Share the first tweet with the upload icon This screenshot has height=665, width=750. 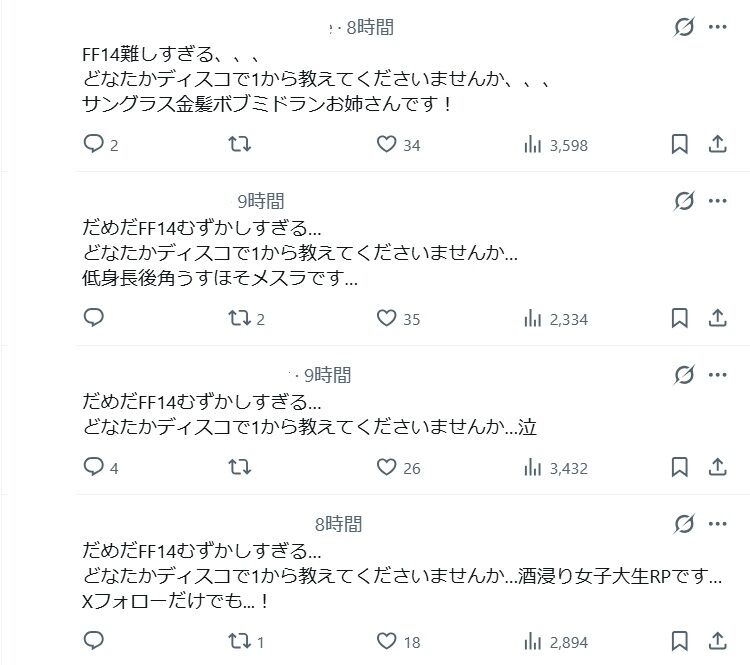tap(717, 144)
